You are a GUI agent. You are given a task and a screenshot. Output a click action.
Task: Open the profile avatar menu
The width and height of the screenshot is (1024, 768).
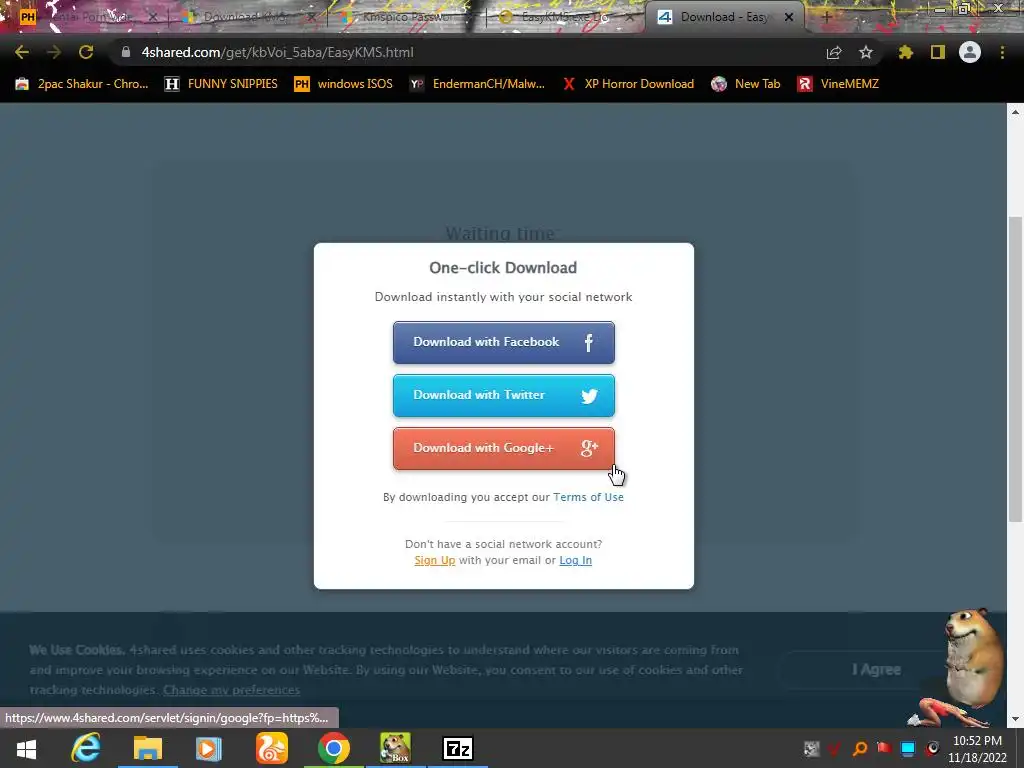[970, 52]
